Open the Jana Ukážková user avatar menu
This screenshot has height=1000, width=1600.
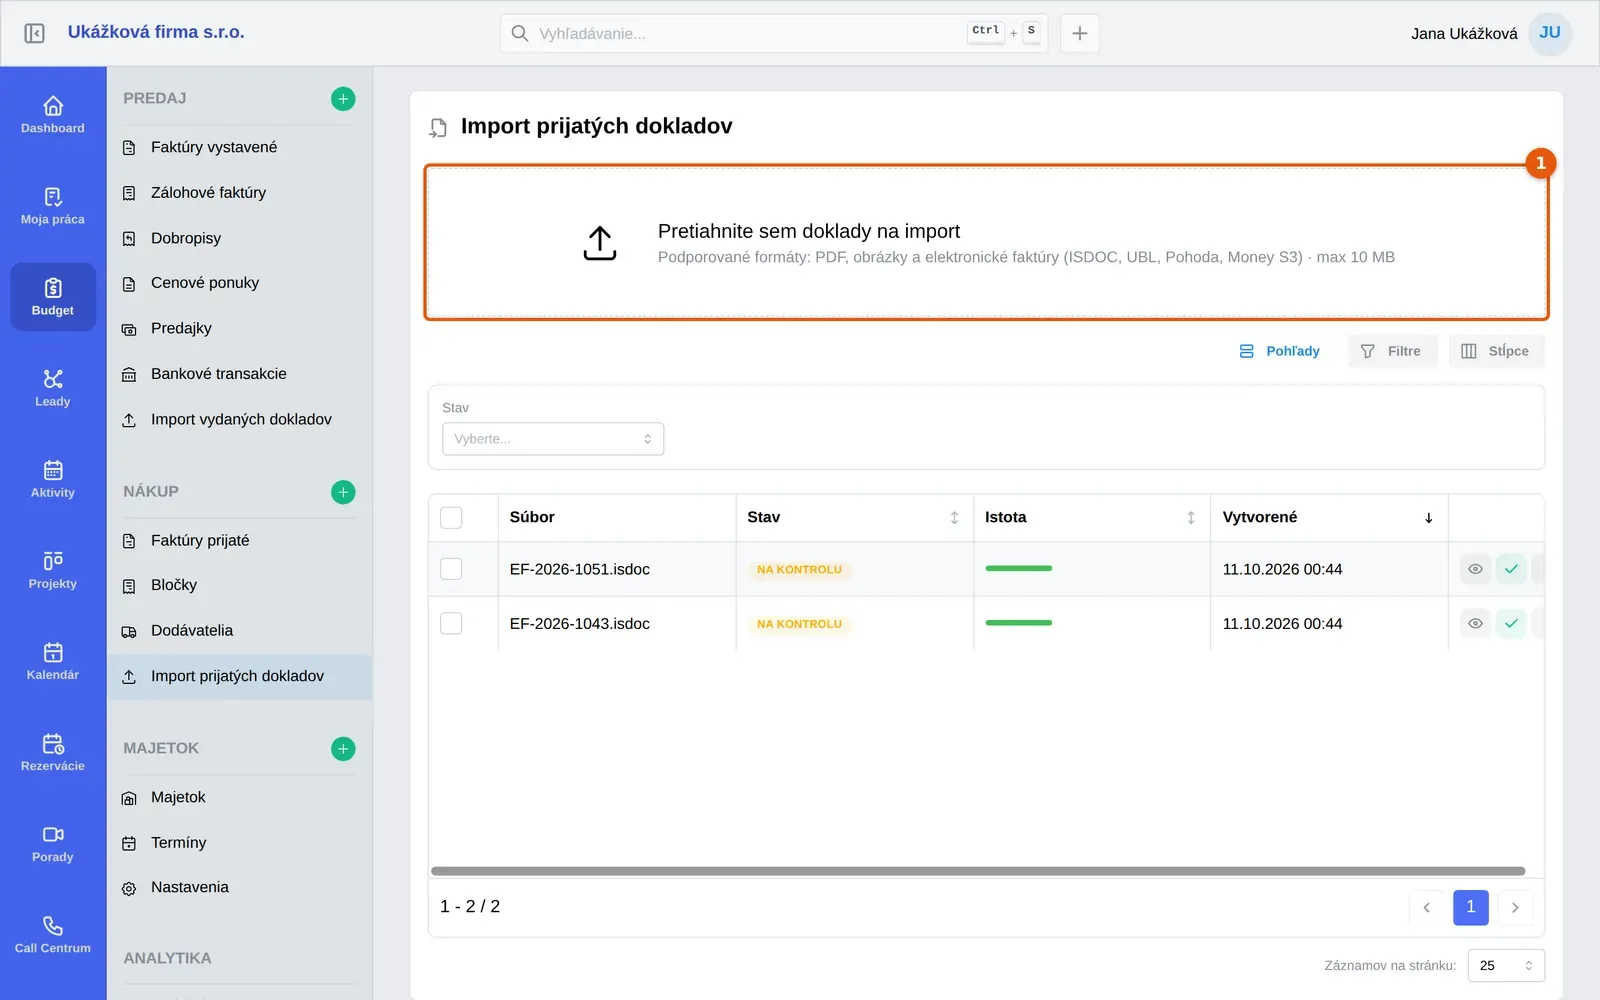coord(1550,33)
